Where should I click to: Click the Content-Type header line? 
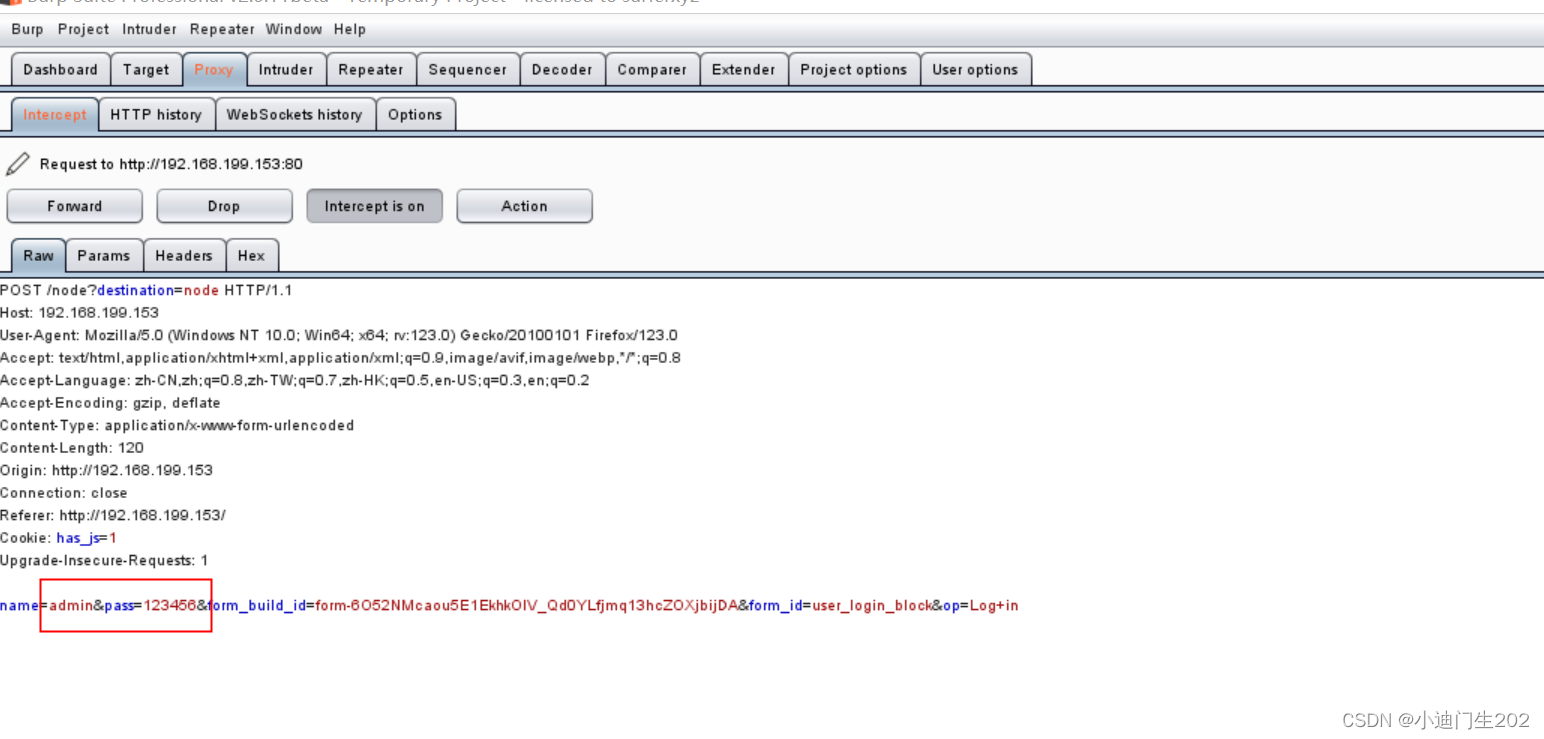178,425
